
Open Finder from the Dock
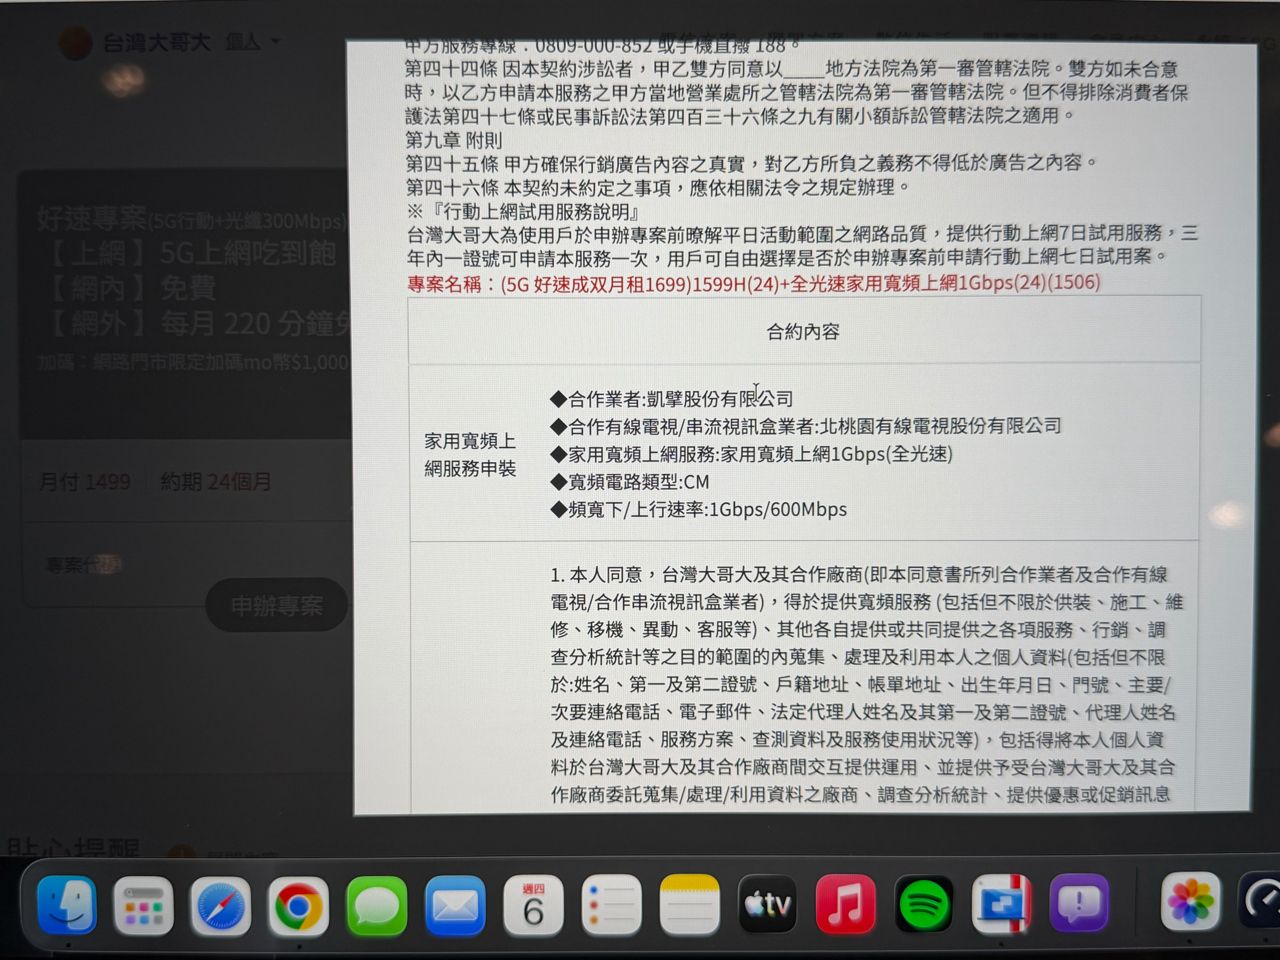point(67,905)
